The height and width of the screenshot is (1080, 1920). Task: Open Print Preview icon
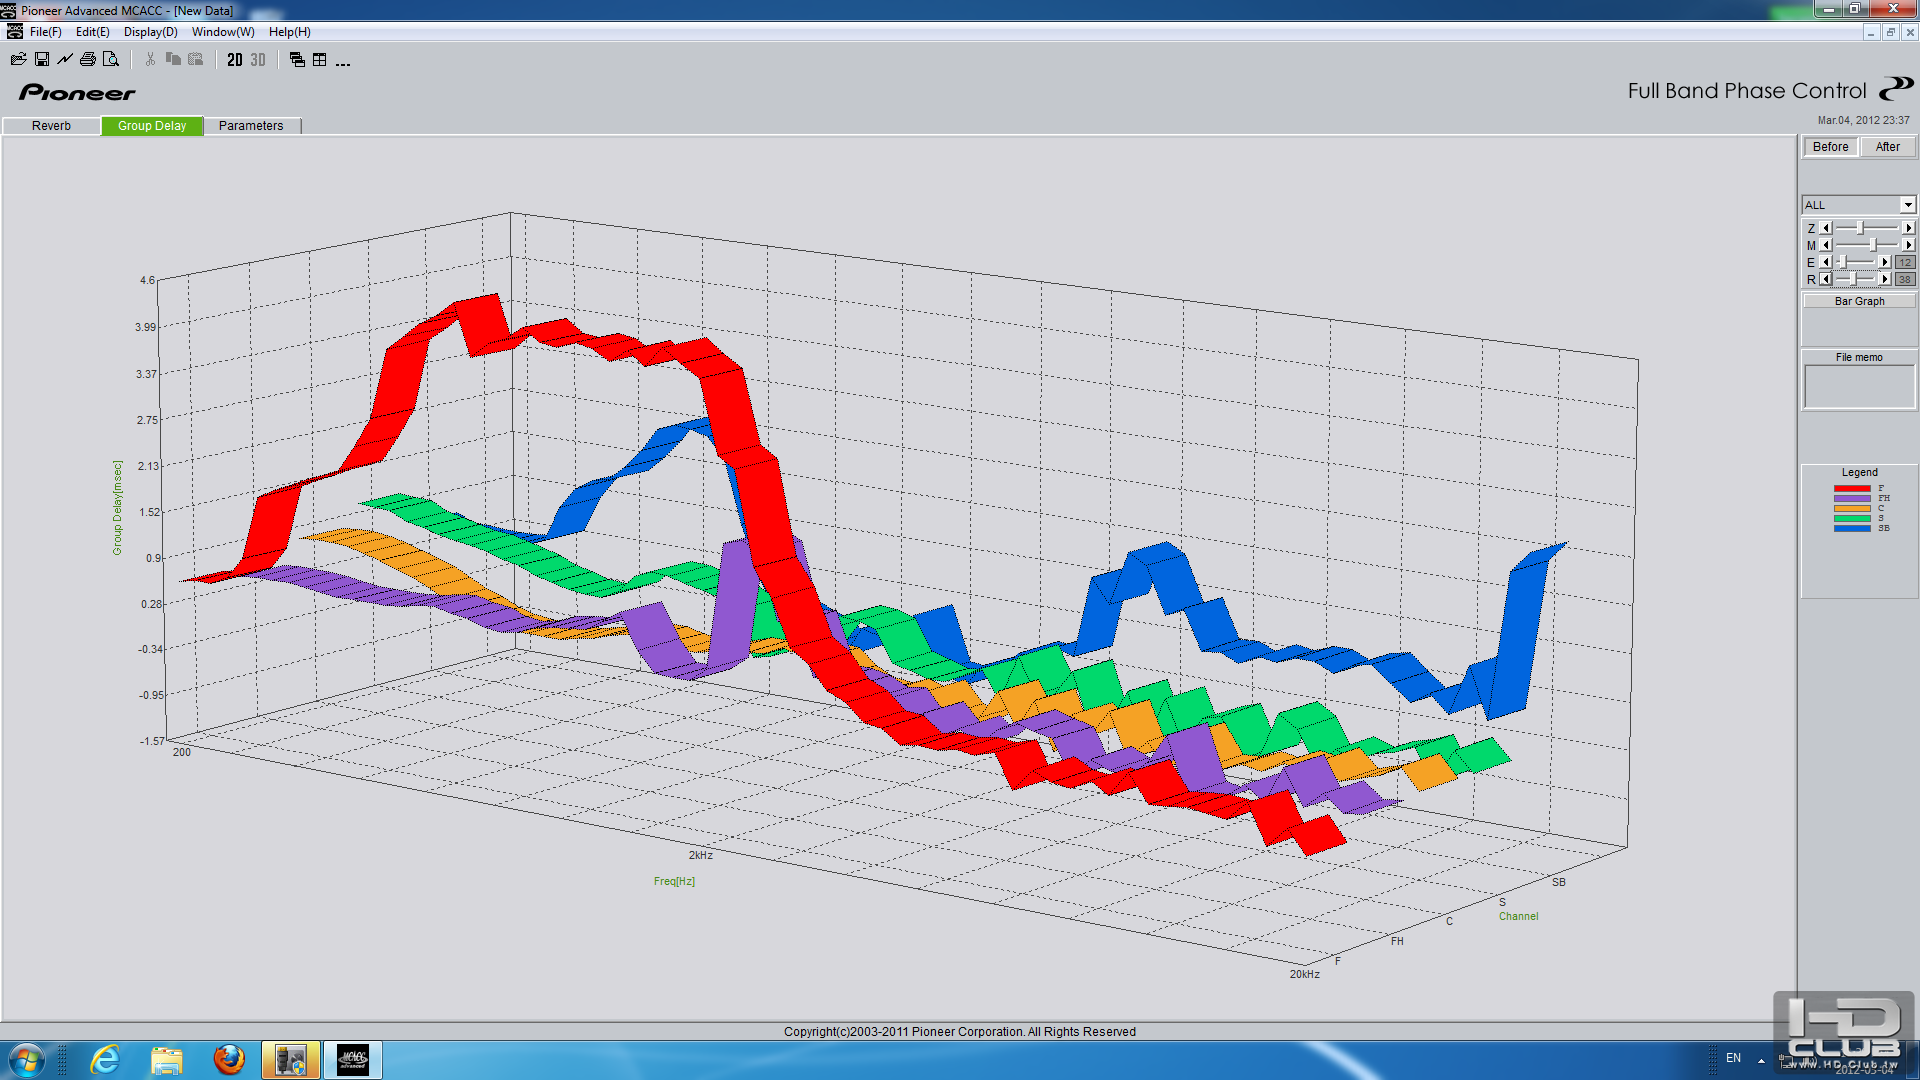pyautogui.click(x=111, y=60)
